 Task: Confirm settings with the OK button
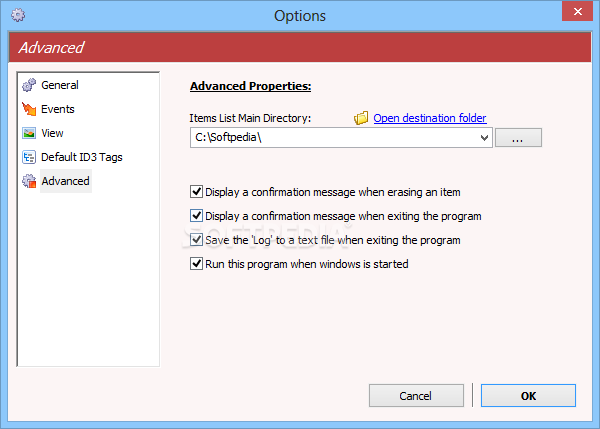click(x=528, y=396)
